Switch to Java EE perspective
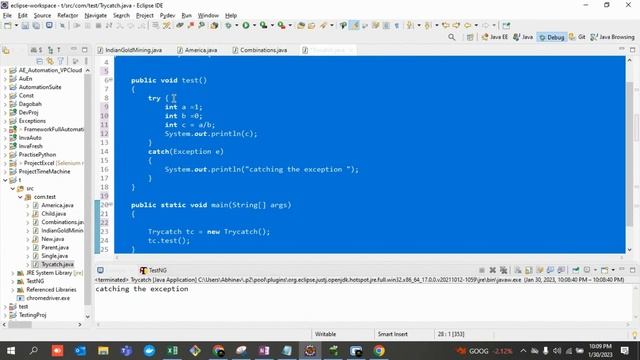Viewport: 640px width, 360px height. 495,37
